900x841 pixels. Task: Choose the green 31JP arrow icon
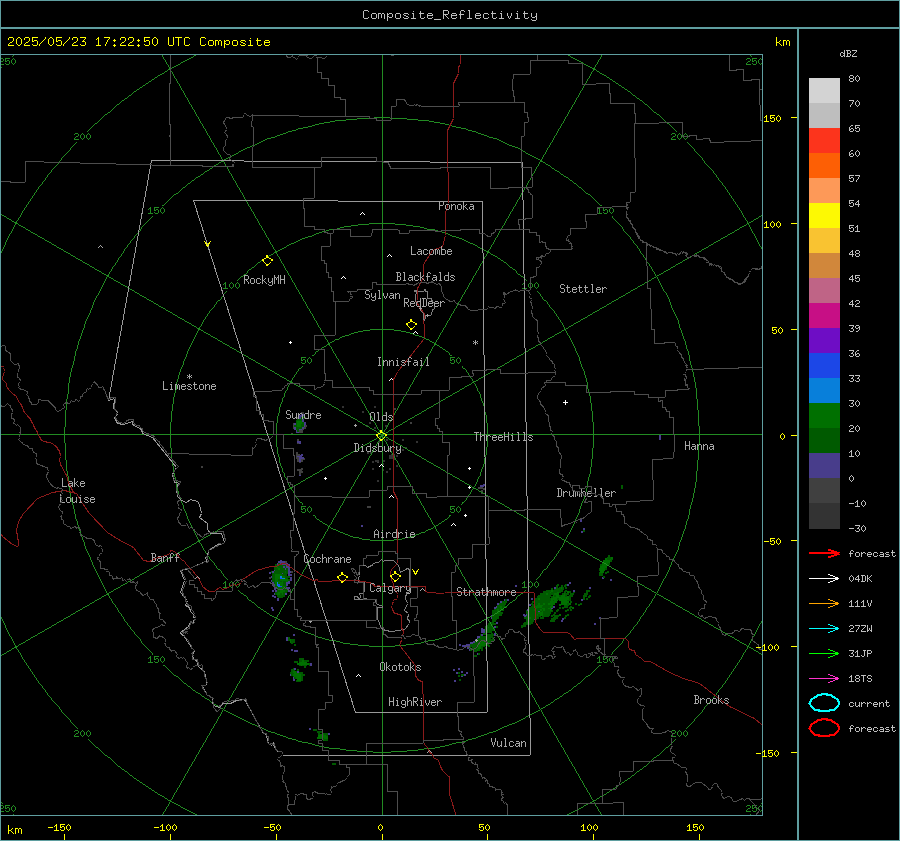(x=824, y=653)
